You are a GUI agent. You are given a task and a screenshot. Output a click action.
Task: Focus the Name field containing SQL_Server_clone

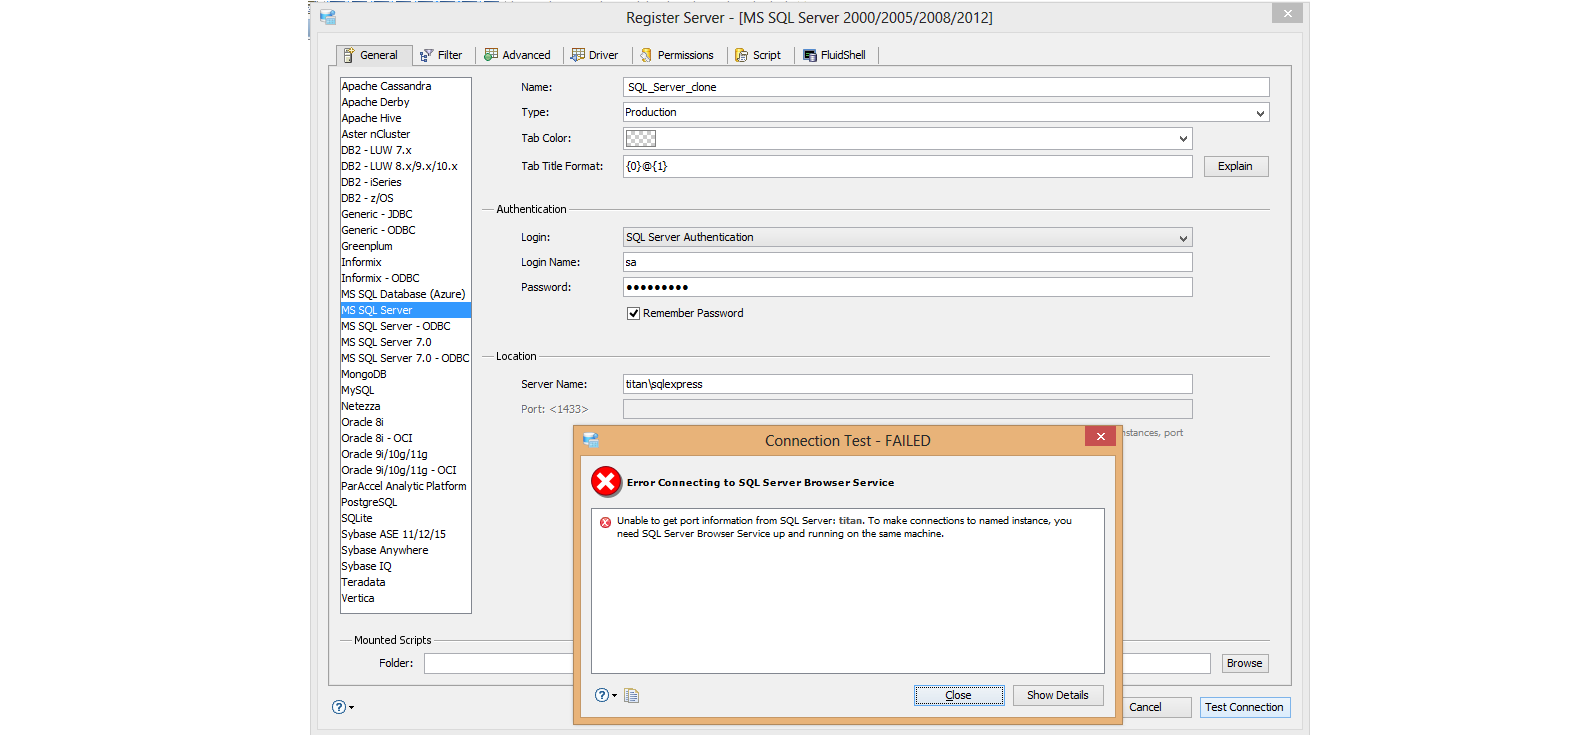click(946, 87)
